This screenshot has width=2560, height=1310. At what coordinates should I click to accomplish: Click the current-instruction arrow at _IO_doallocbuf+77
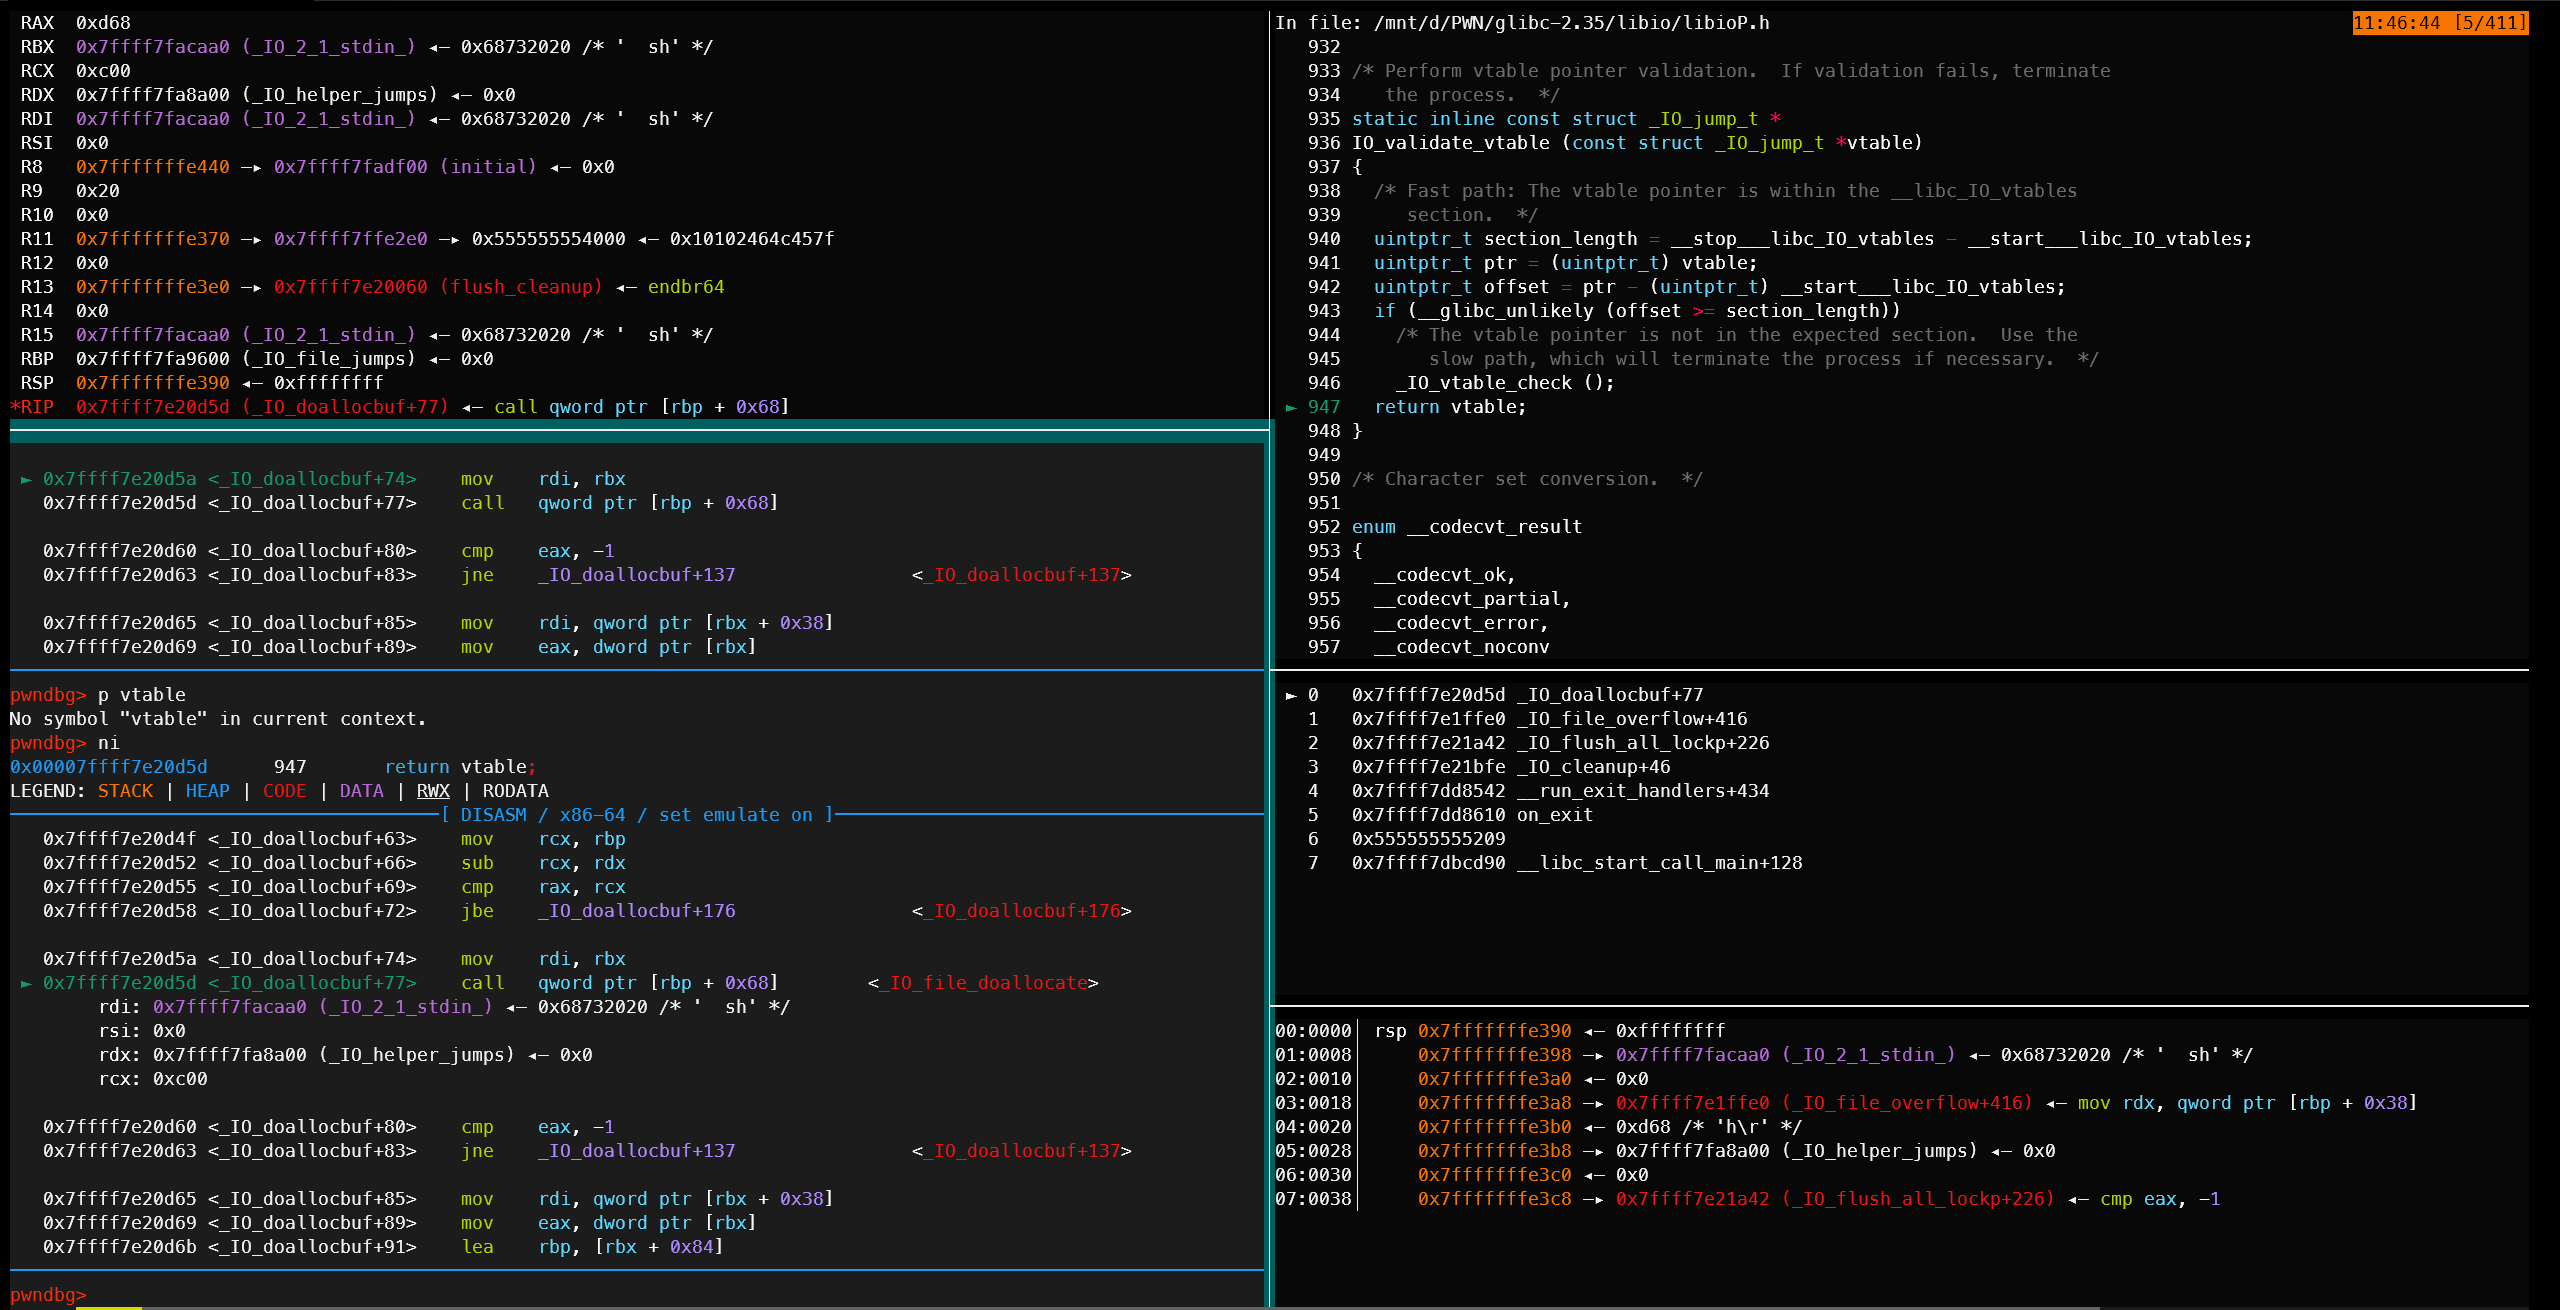26,983
